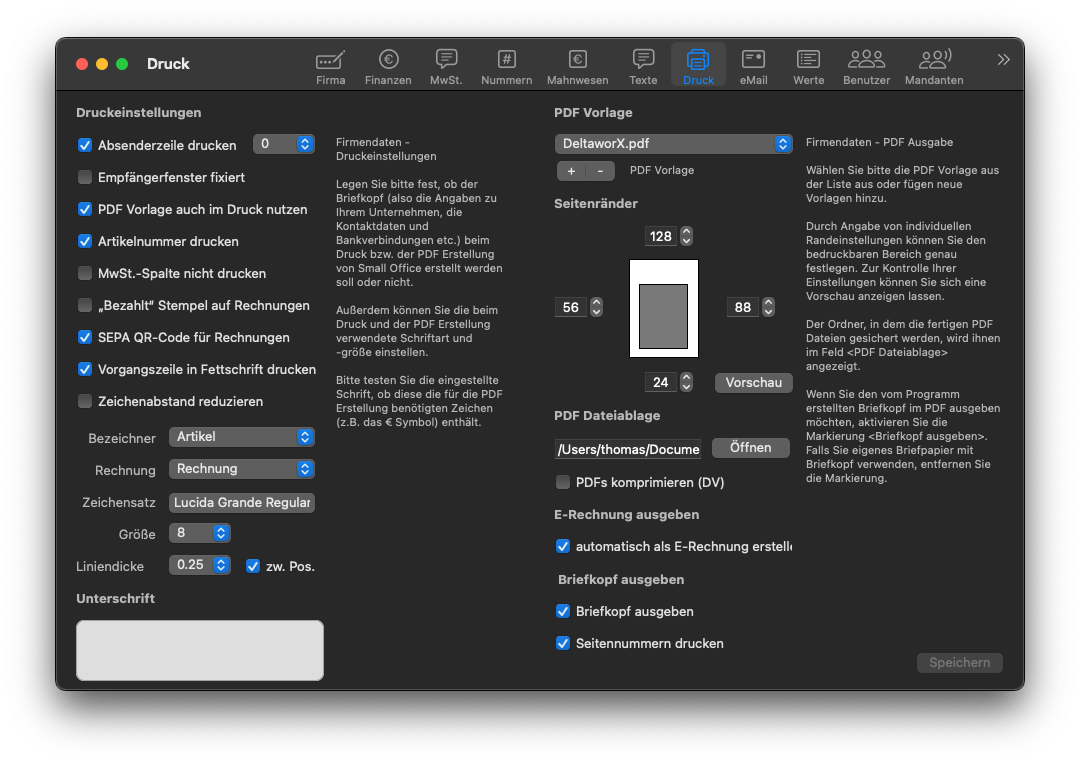The height and width of the screenshot is (764, 1080).
Task: Enable Empfängerfenster fixiert checkbox
Action: 85,177
